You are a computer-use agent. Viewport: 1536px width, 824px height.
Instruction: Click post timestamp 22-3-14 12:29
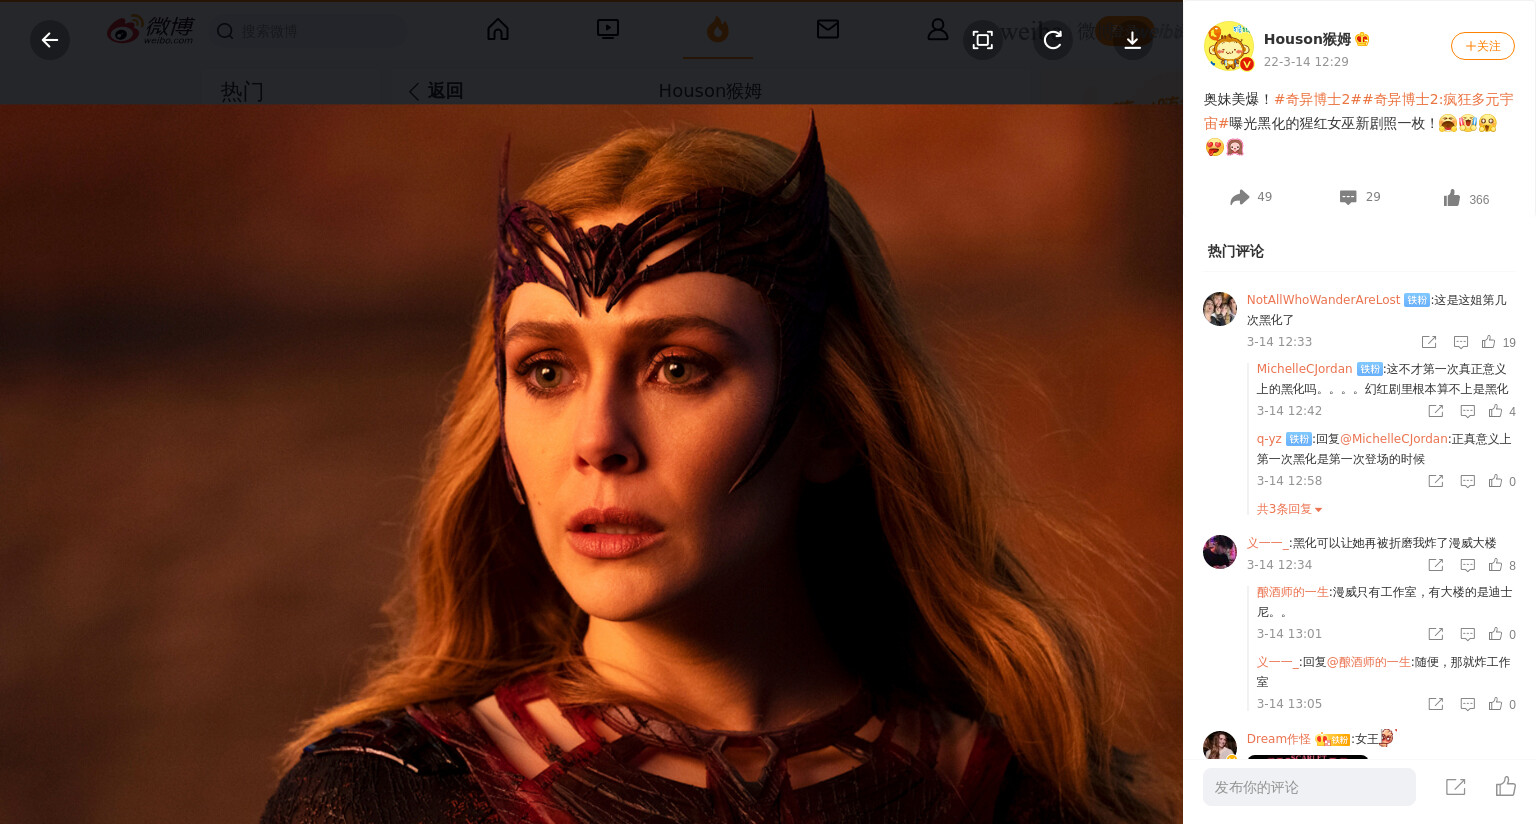click(x=1306, y=62)
